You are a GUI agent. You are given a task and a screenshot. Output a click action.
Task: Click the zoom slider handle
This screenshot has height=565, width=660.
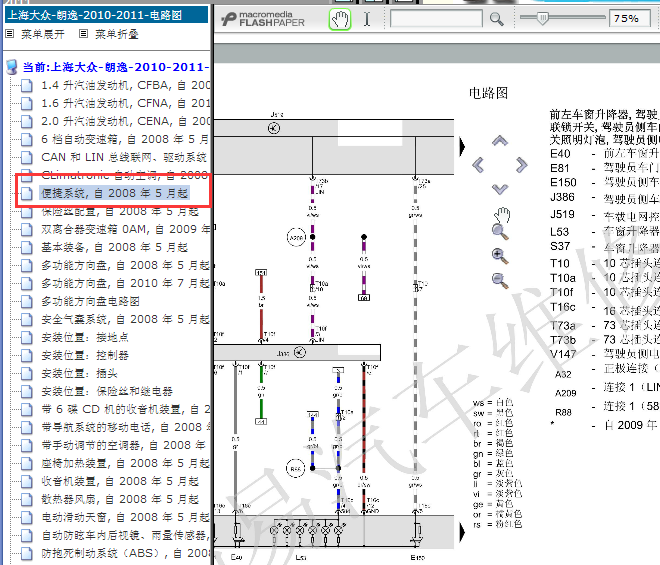(543, 18)
